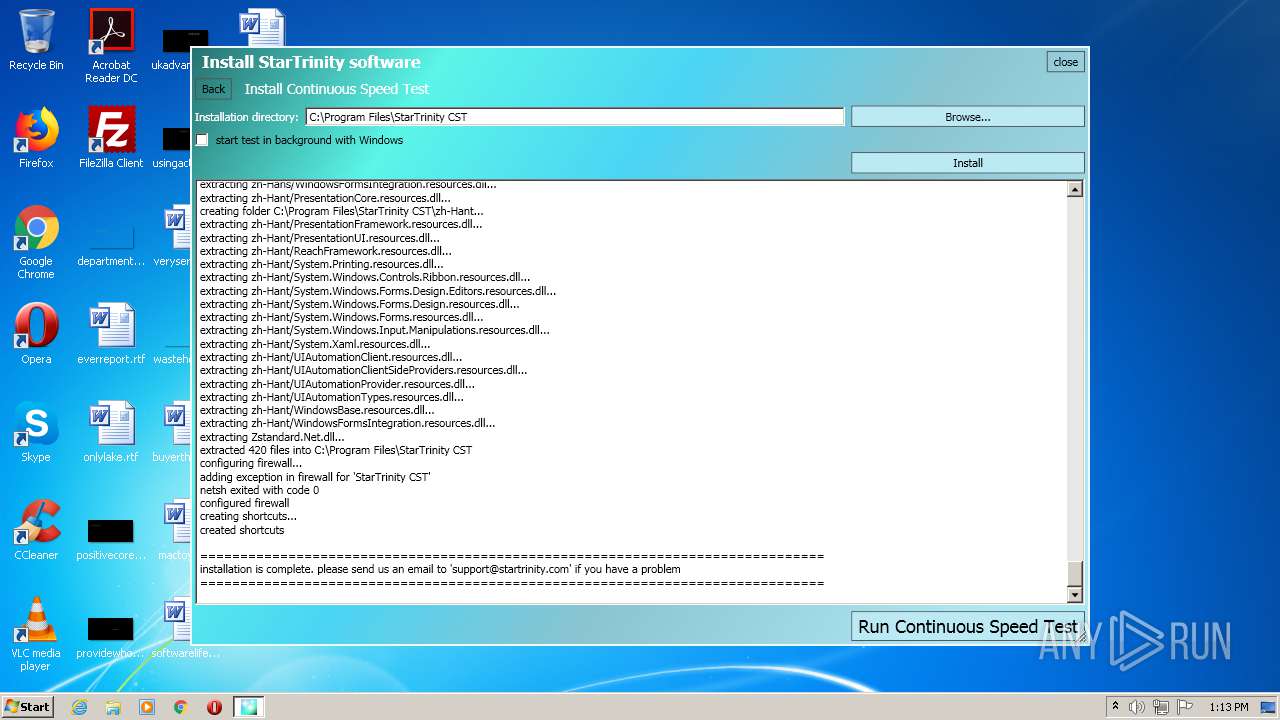Click the taskbar clock showing 1:13 PM
The width and height of the screenshot is (1280, 720).
[1228, 707]
